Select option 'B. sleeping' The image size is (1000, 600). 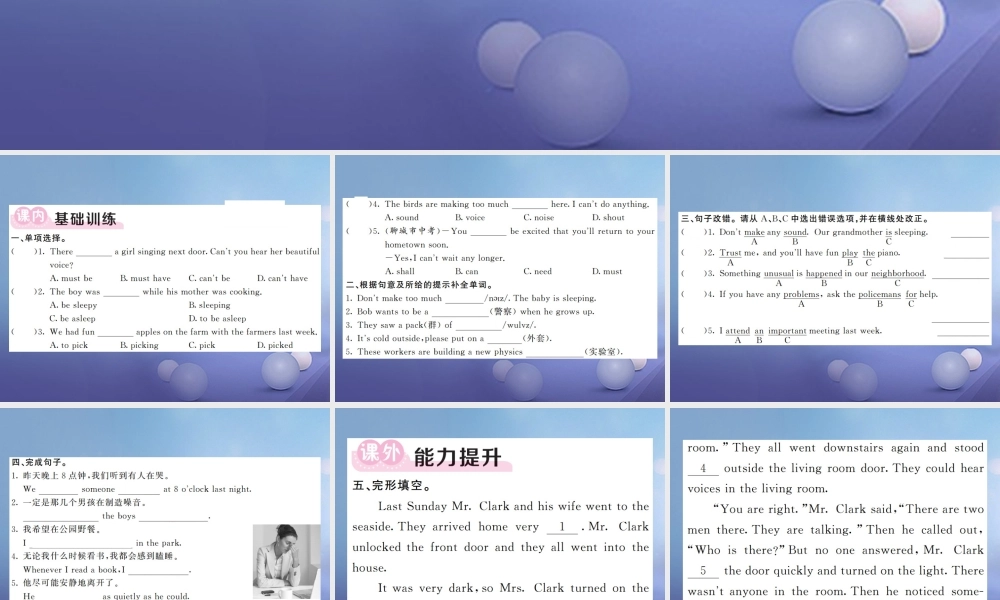click(209, 305)
